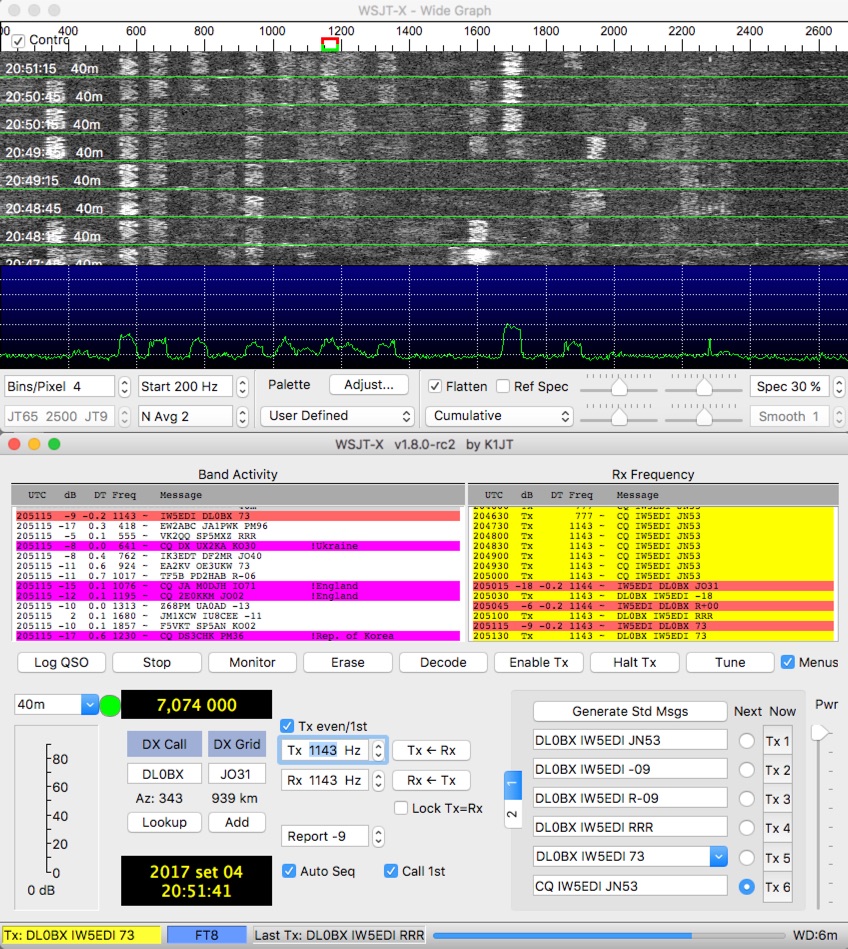Click the Tune button
Viewport: 848px width, 949px height.
[729, 662]
